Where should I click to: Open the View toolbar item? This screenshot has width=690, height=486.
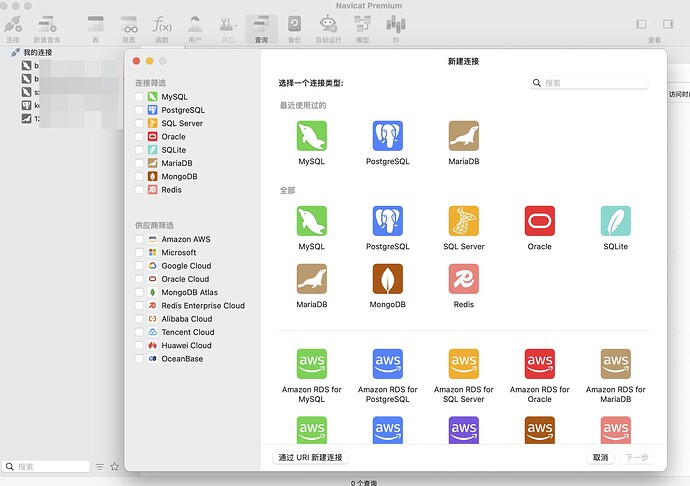coord(129,29)
